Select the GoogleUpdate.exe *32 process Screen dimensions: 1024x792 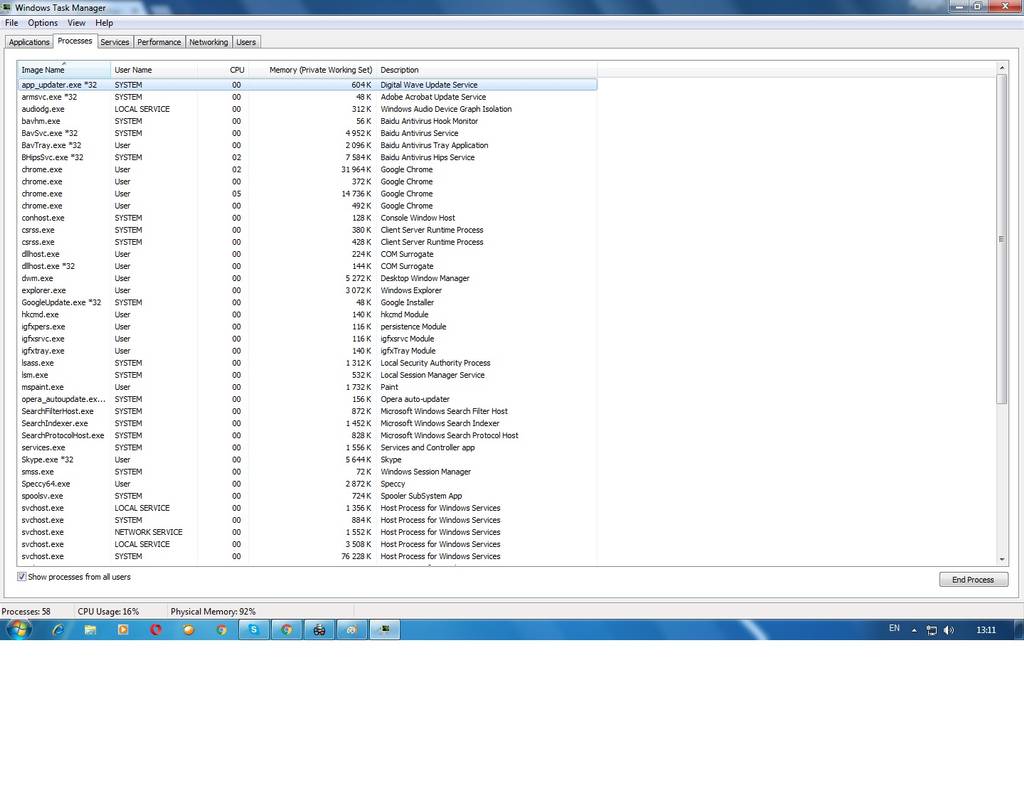point(307,302)
